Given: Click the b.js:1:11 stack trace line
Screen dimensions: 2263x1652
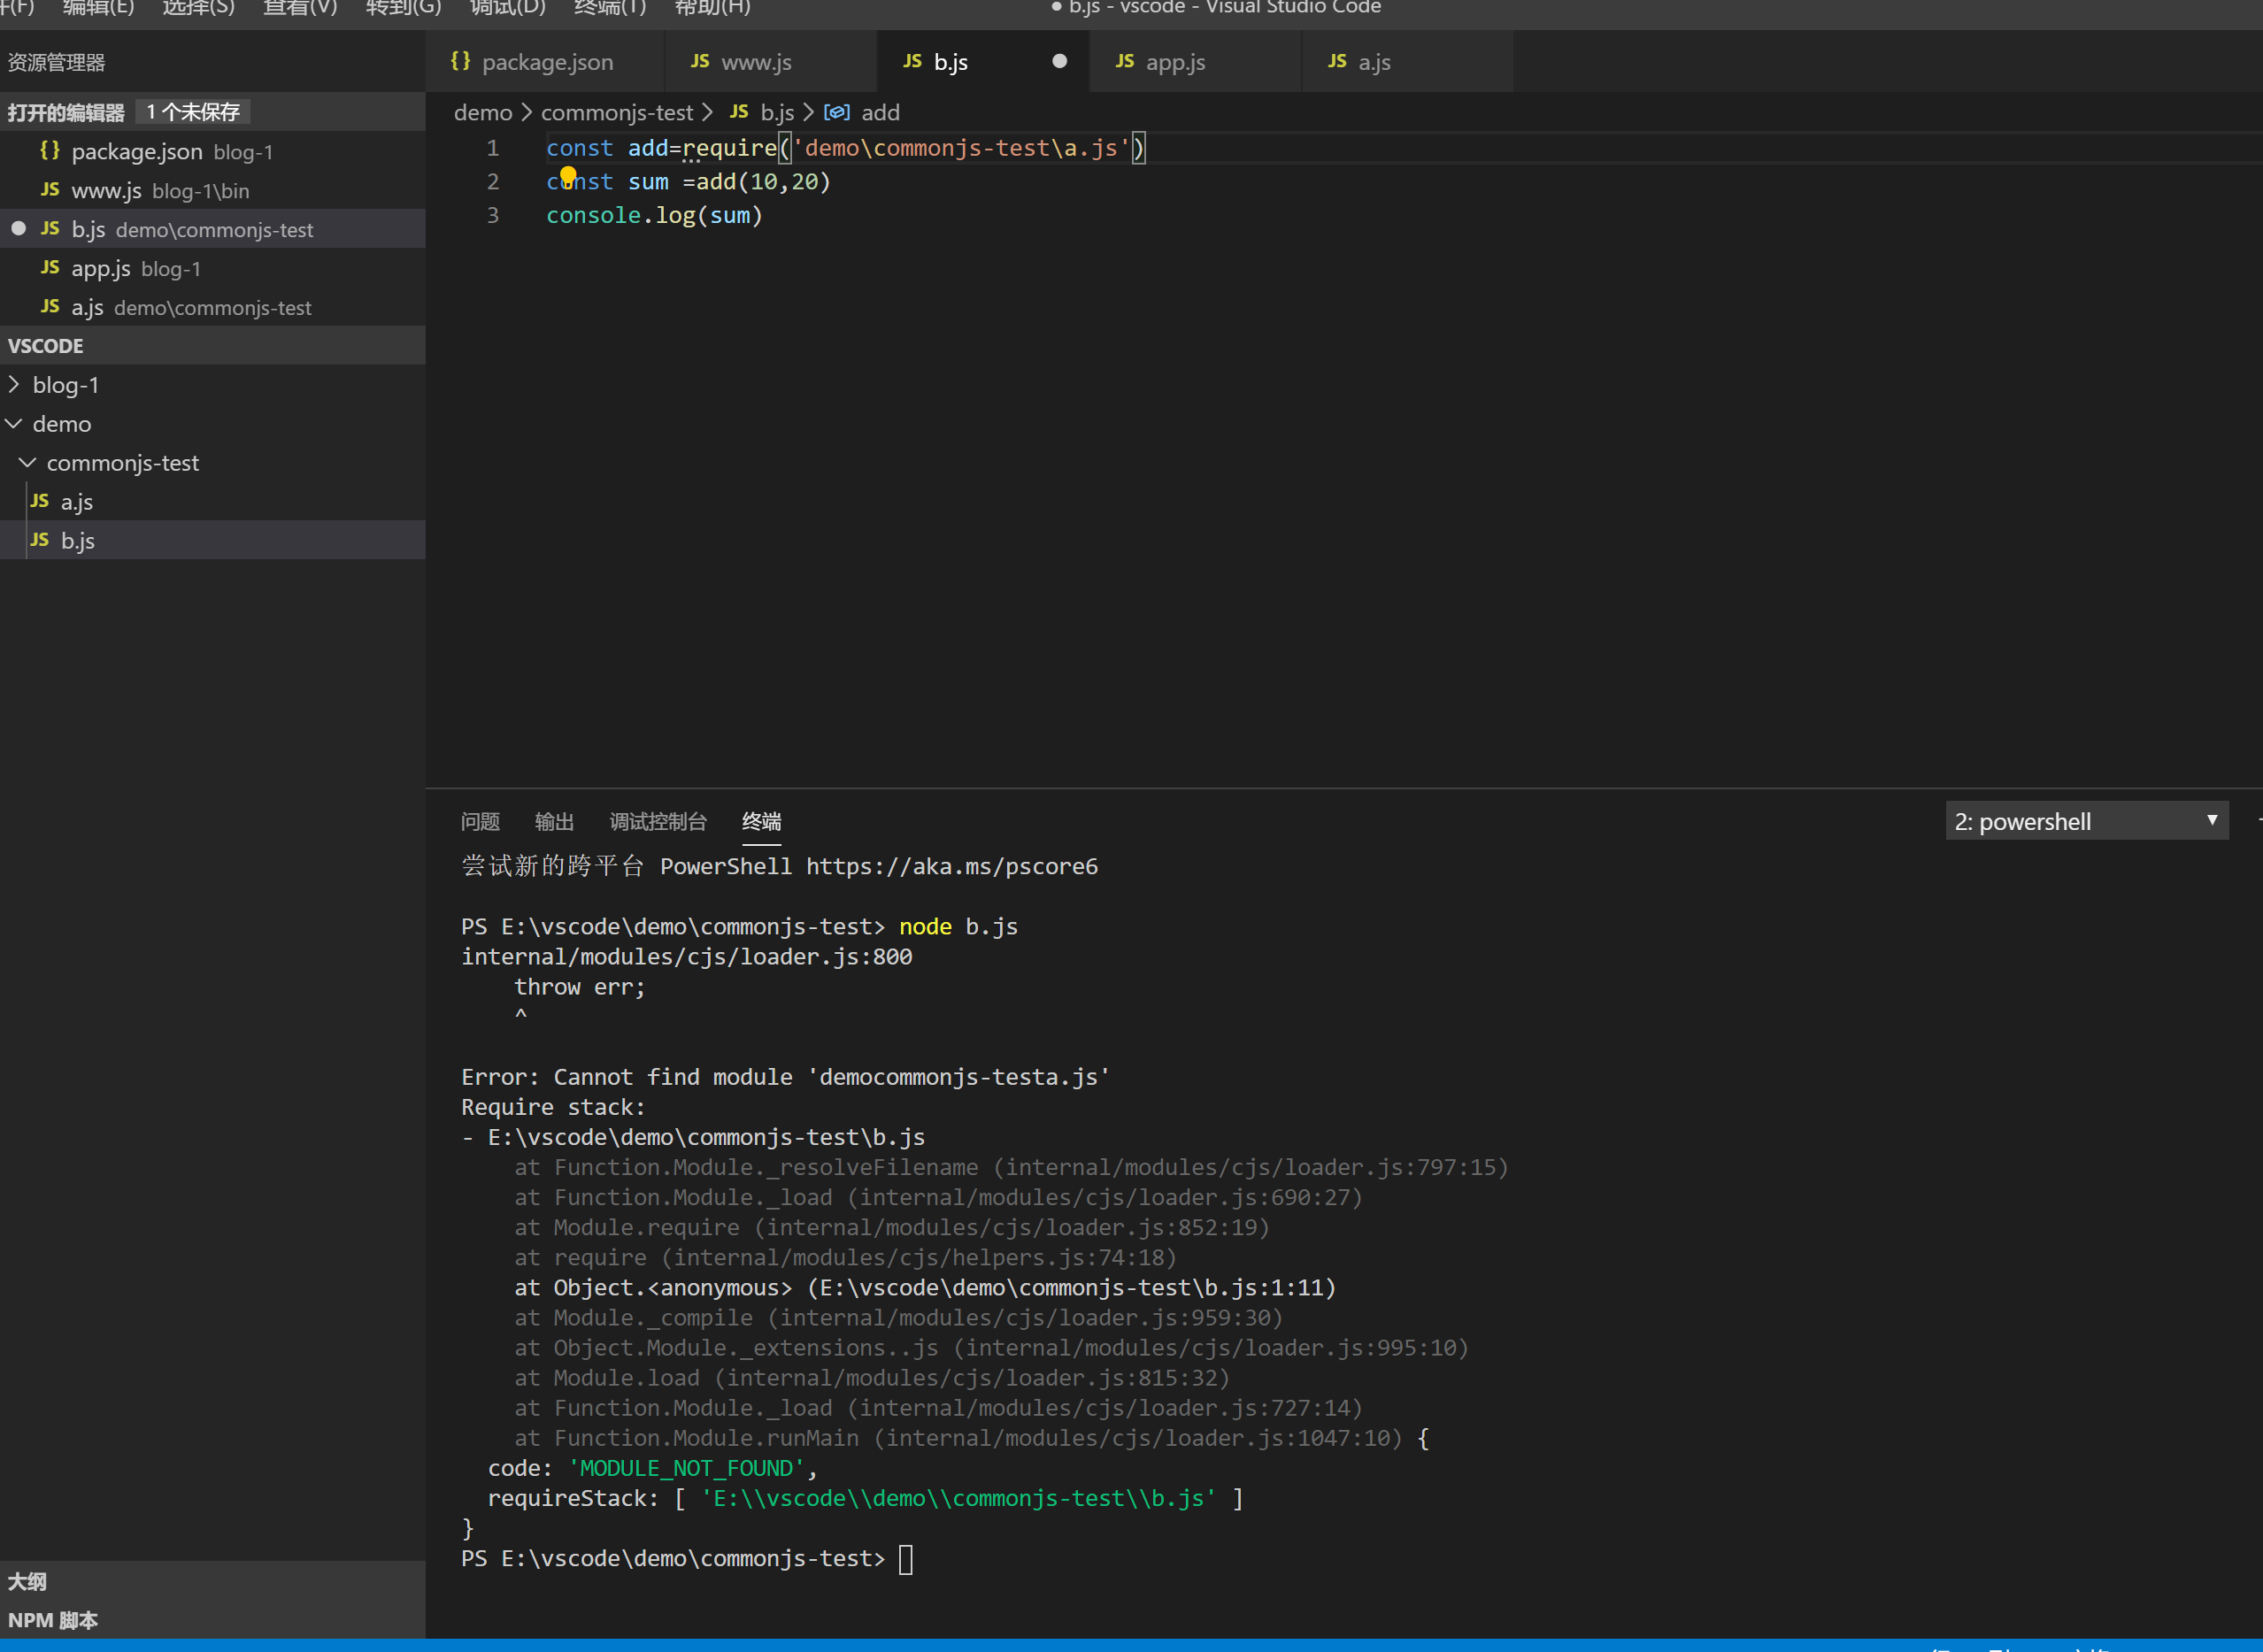Looking at the screenshot, I should pos(925,1287).
